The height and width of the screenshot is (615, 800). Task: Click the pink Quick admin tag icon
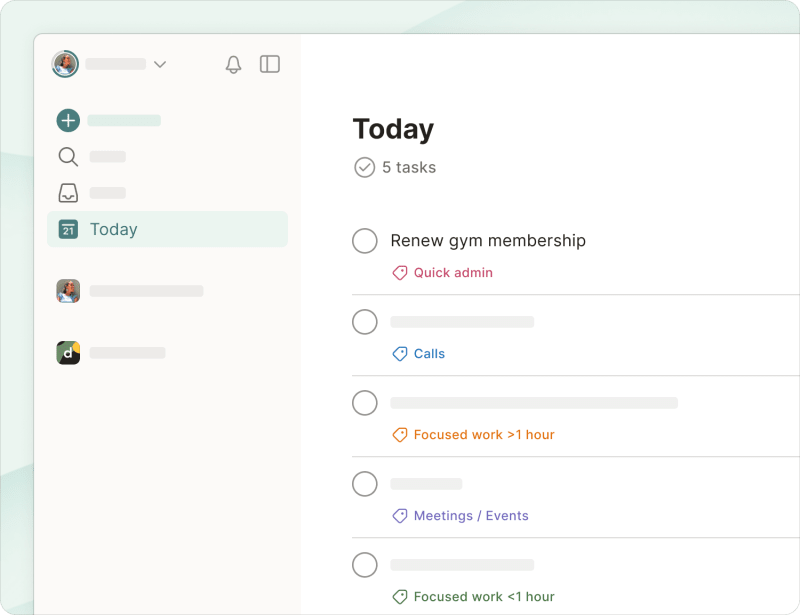point(400,273)
